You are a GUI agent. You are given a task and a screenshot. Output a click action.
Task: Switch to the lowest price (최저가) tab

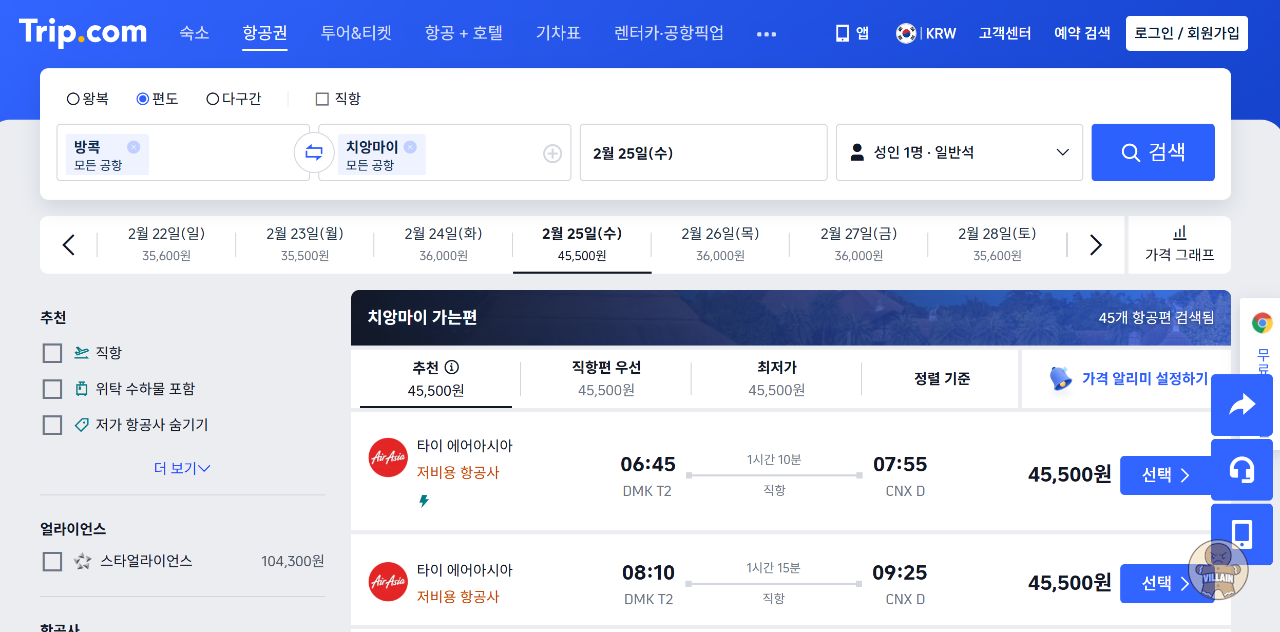coord(776,378)
